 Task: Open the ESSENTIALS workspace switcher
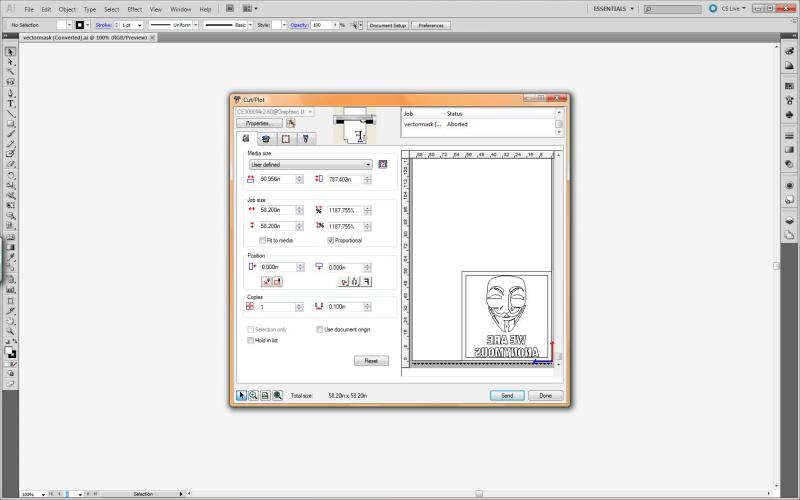(613, 9)
